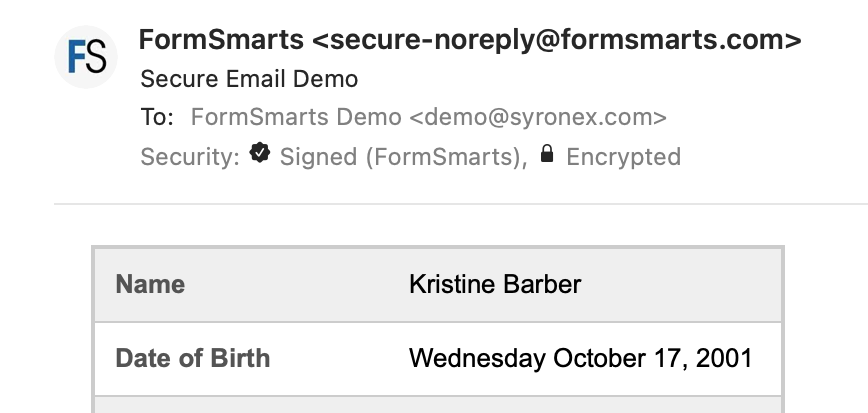The height and width of the screenshot is (413, 868).
Task: Click the Security: field label
Action: click(x=190, y=157)
